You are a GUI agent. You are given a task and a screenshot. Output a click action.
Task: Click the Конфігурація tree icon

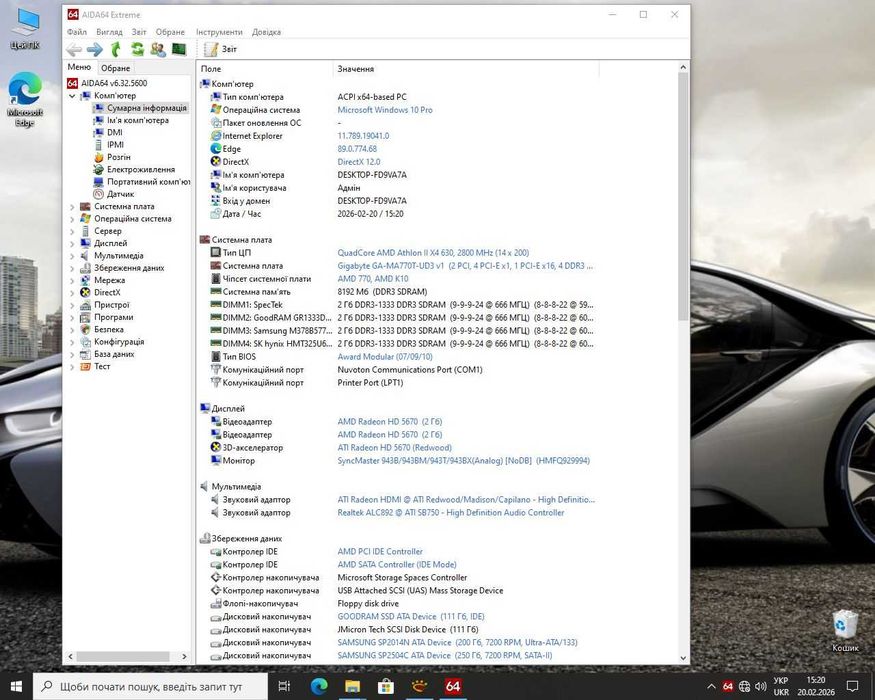pos(85,342)
